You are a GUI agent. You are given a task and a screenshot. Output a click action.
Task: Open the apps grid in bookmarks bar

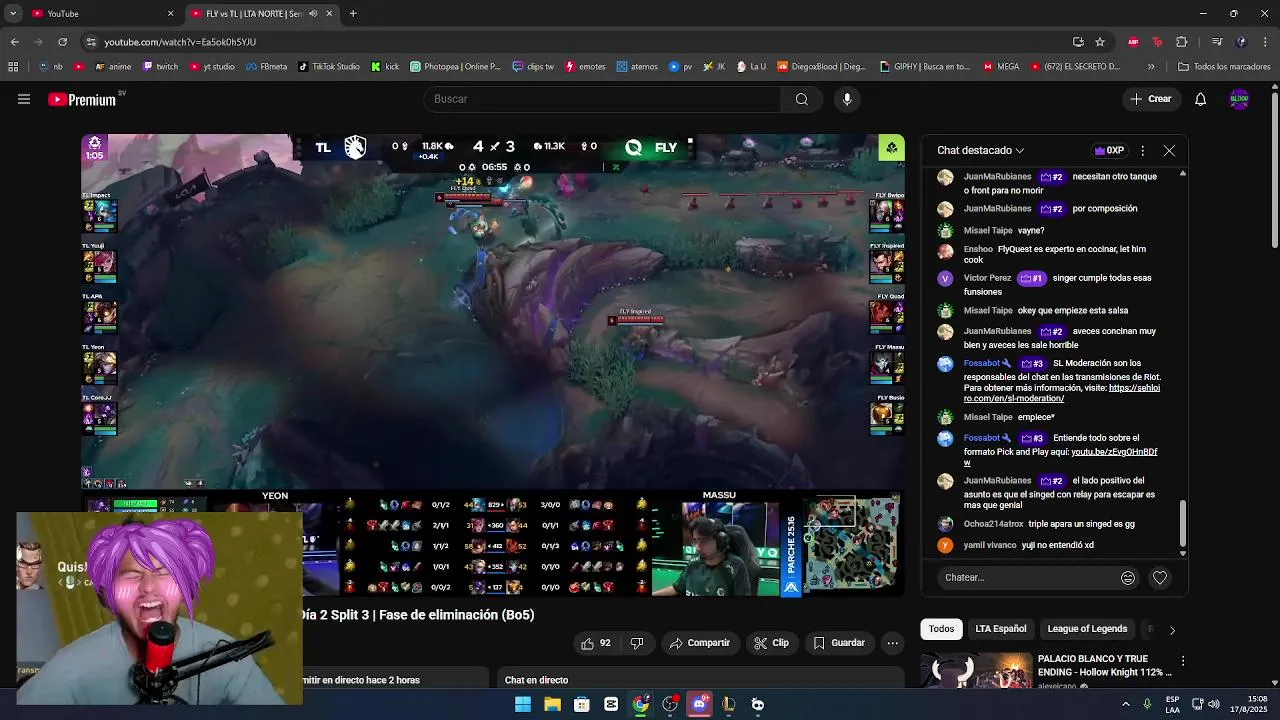point(13,67)
